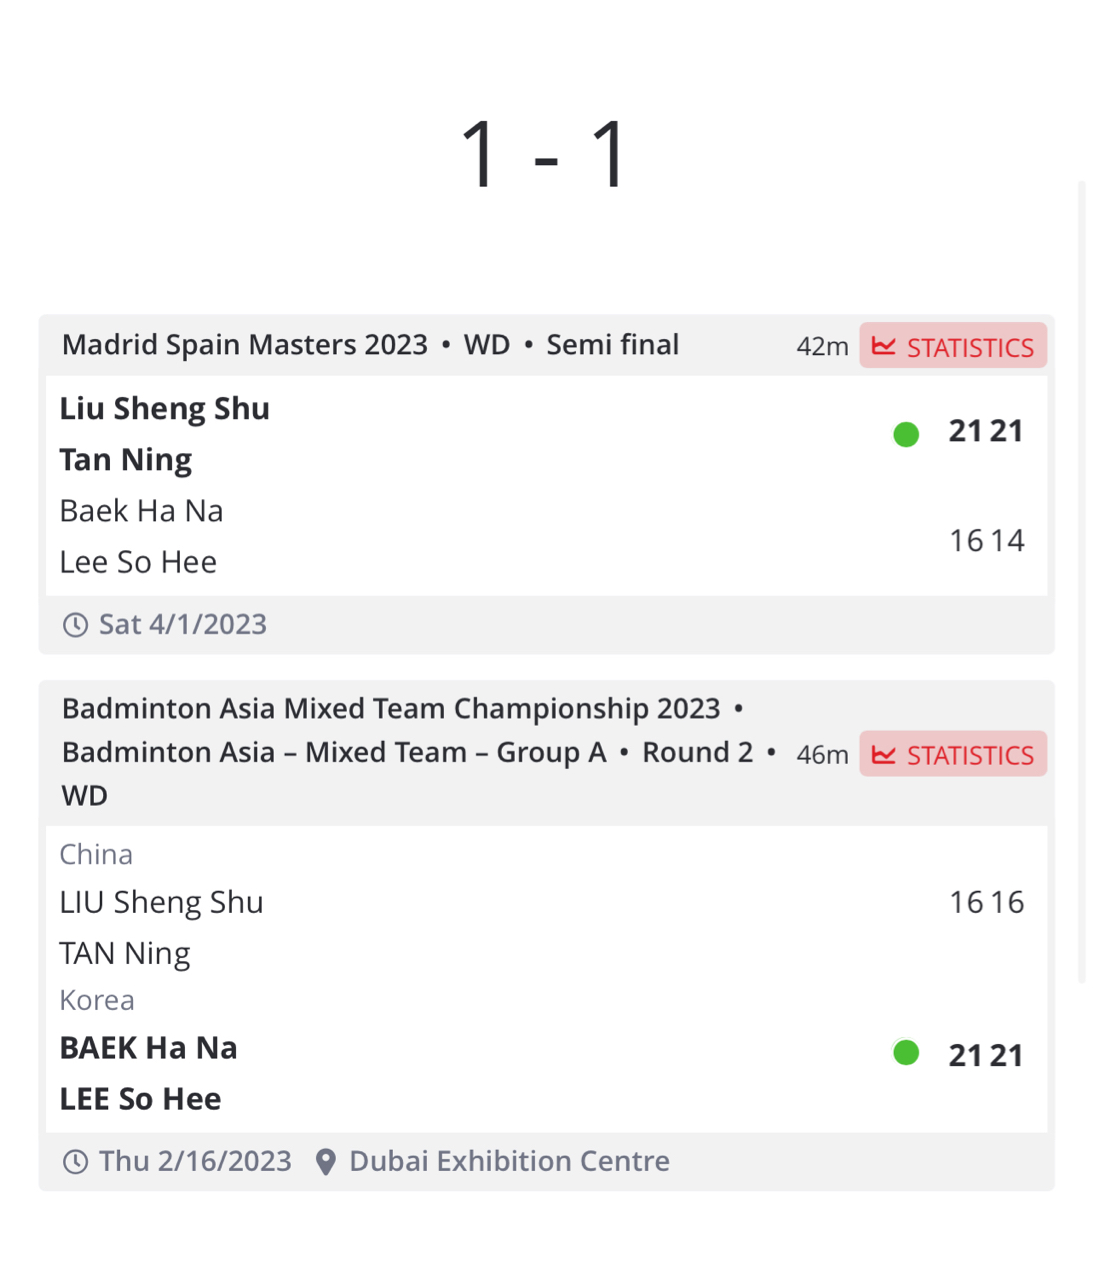Open statistics for Madrid Spain Masters match

953,346
